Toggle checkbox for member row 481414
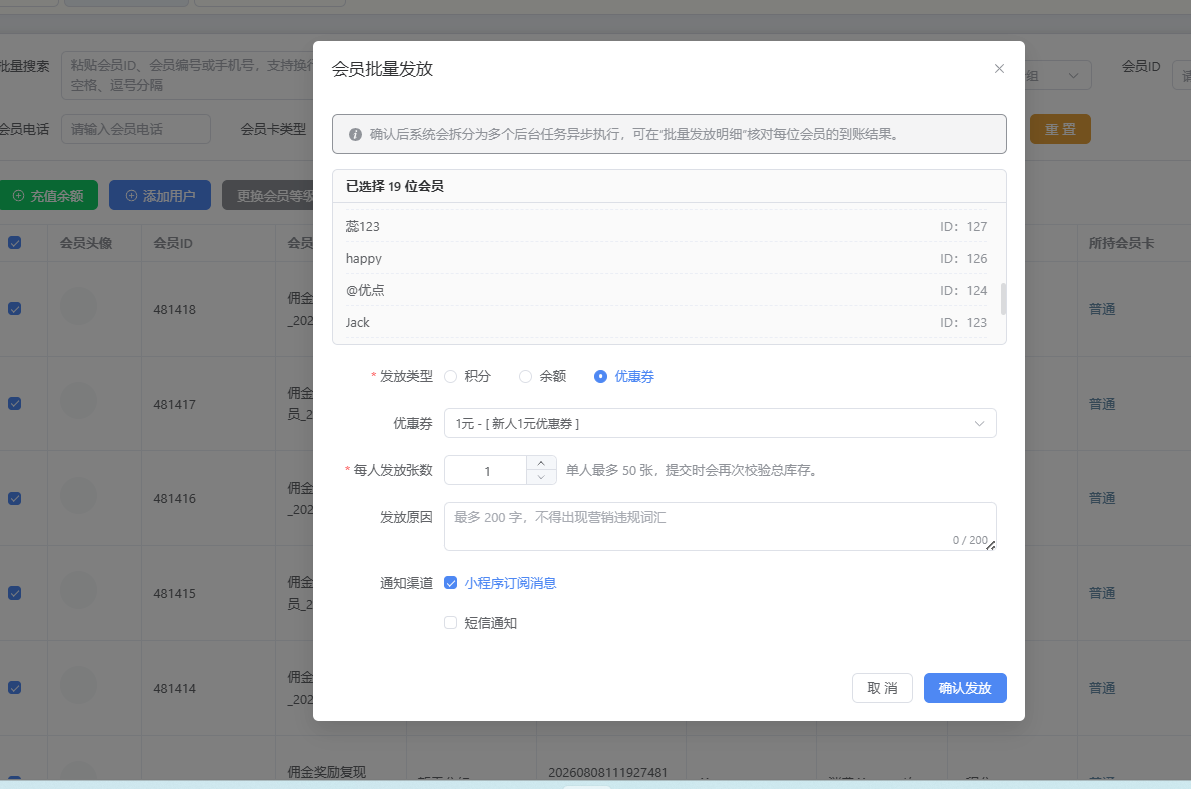 pyautogui.click(x=14, y=688)
